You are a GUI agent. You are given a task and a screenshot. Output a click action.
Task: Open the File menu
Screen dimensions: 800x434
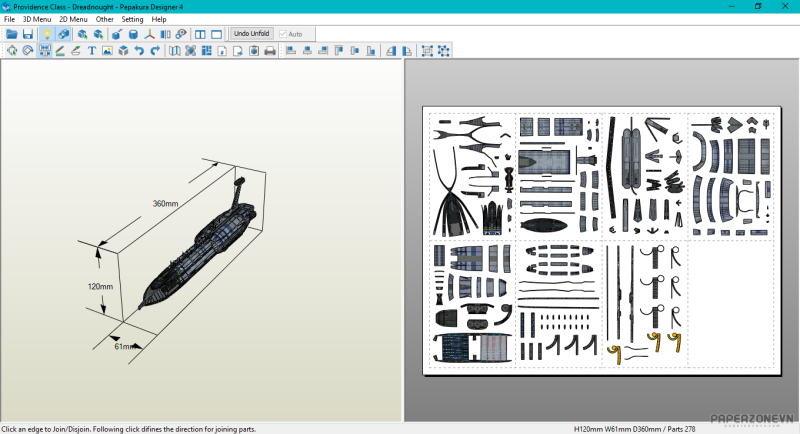point(9,19)
